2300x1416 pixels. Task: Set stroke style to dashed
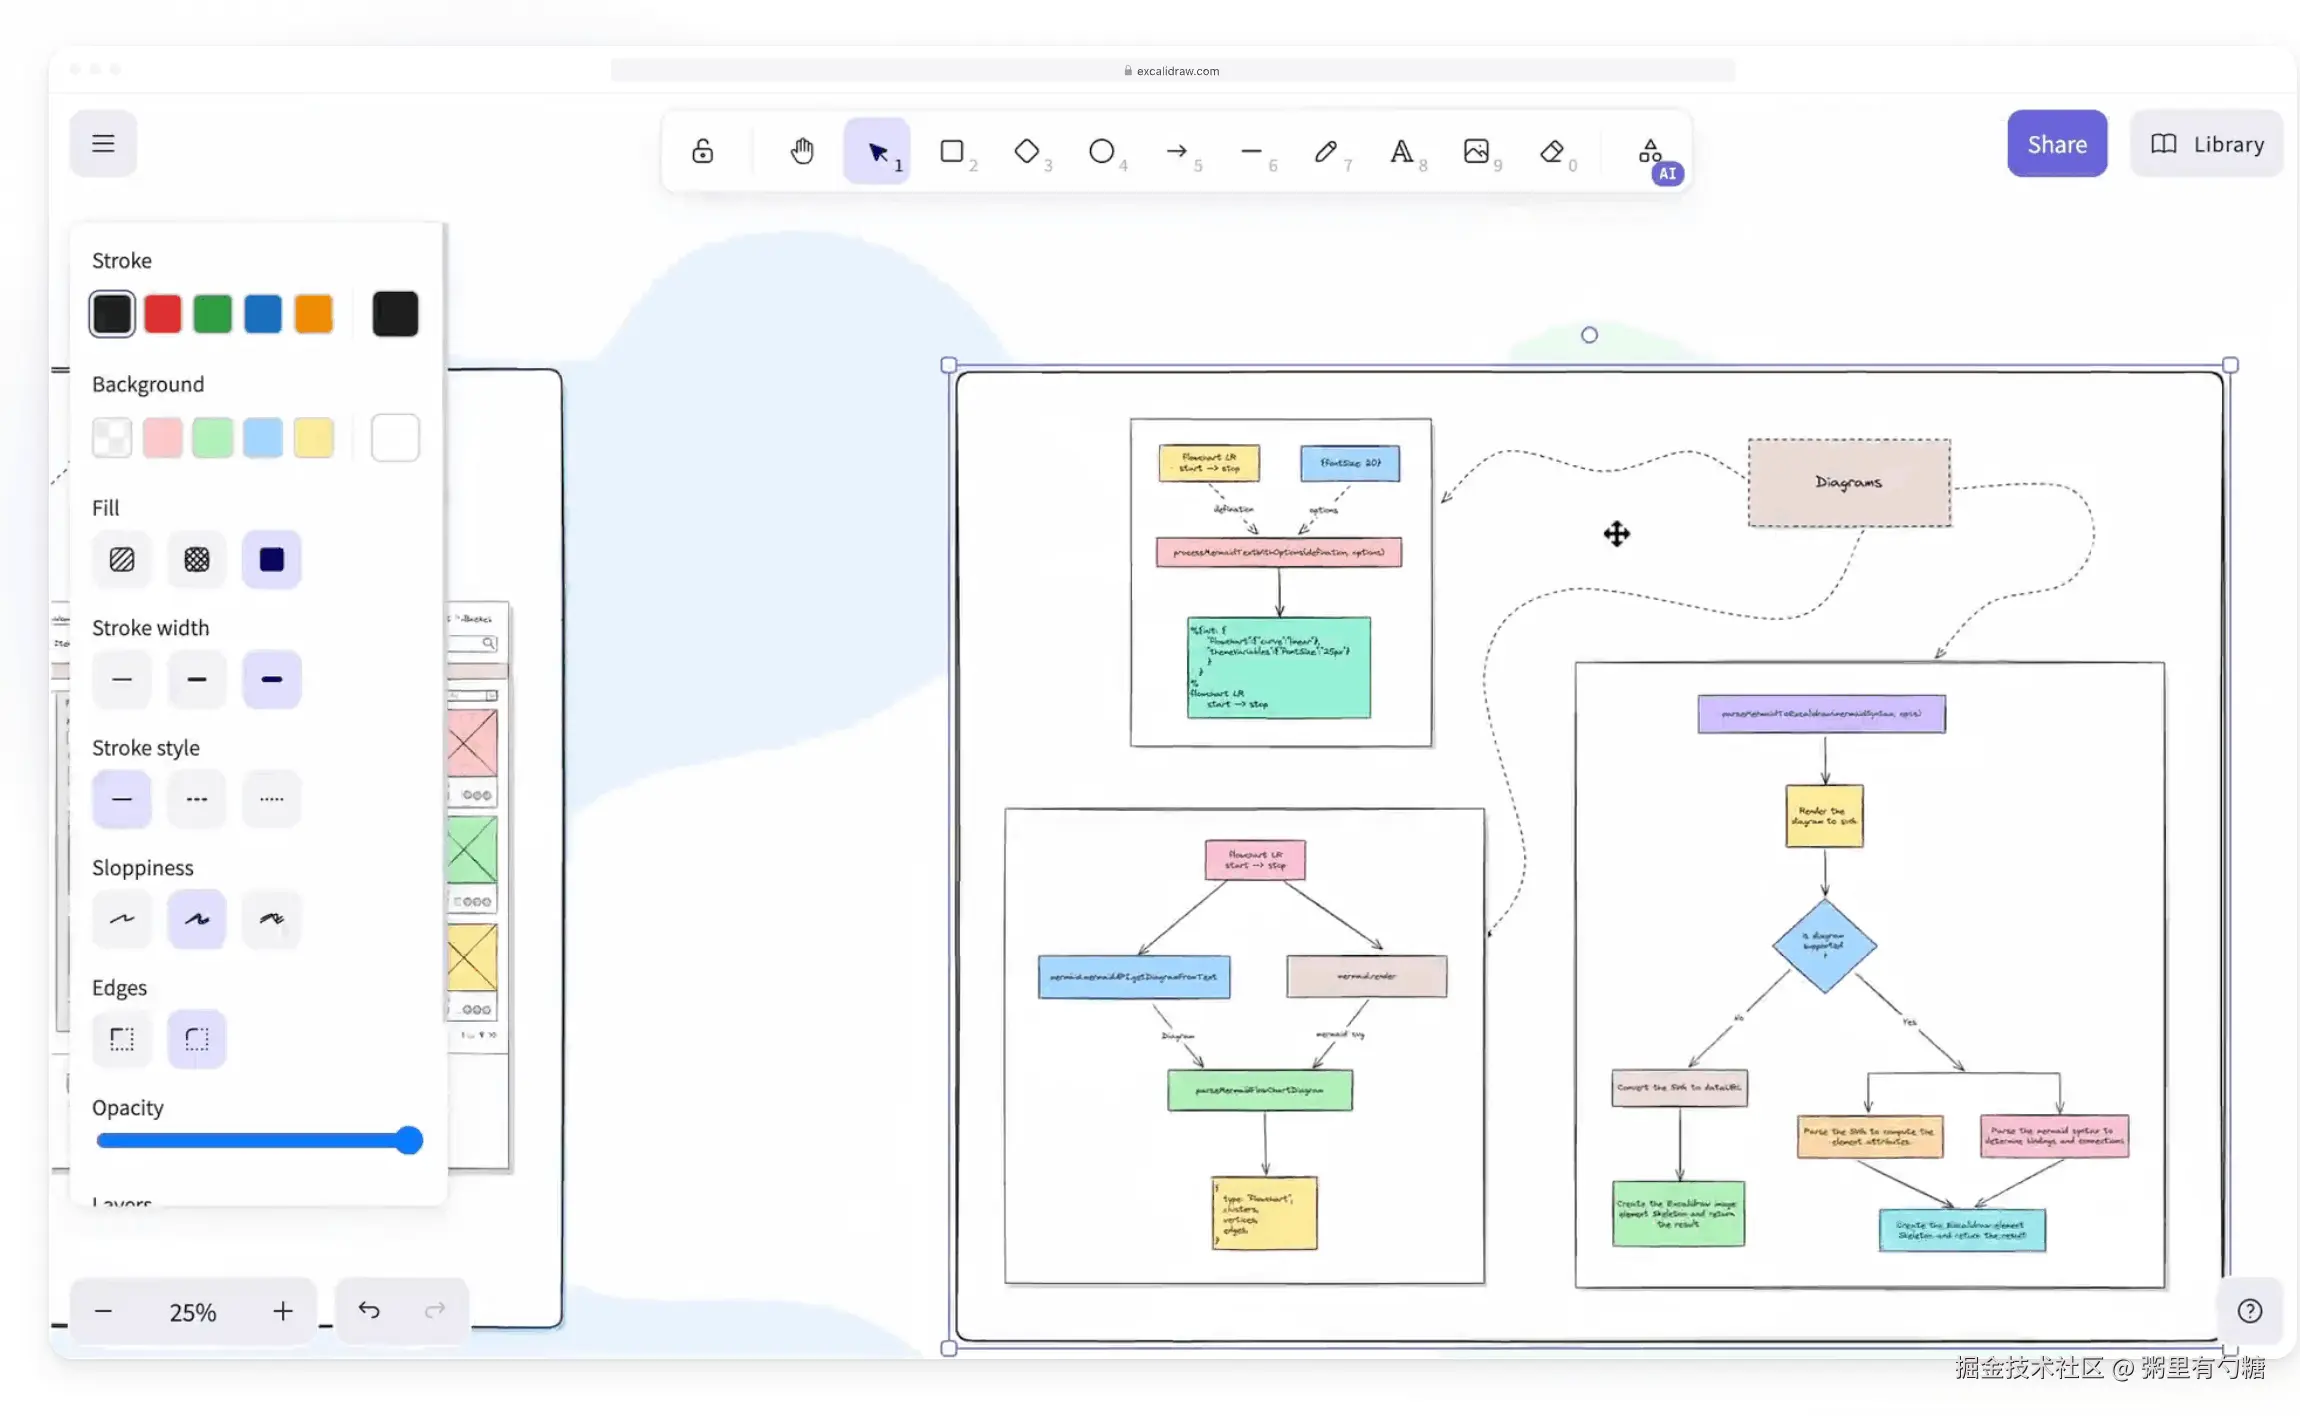(197, 799)
